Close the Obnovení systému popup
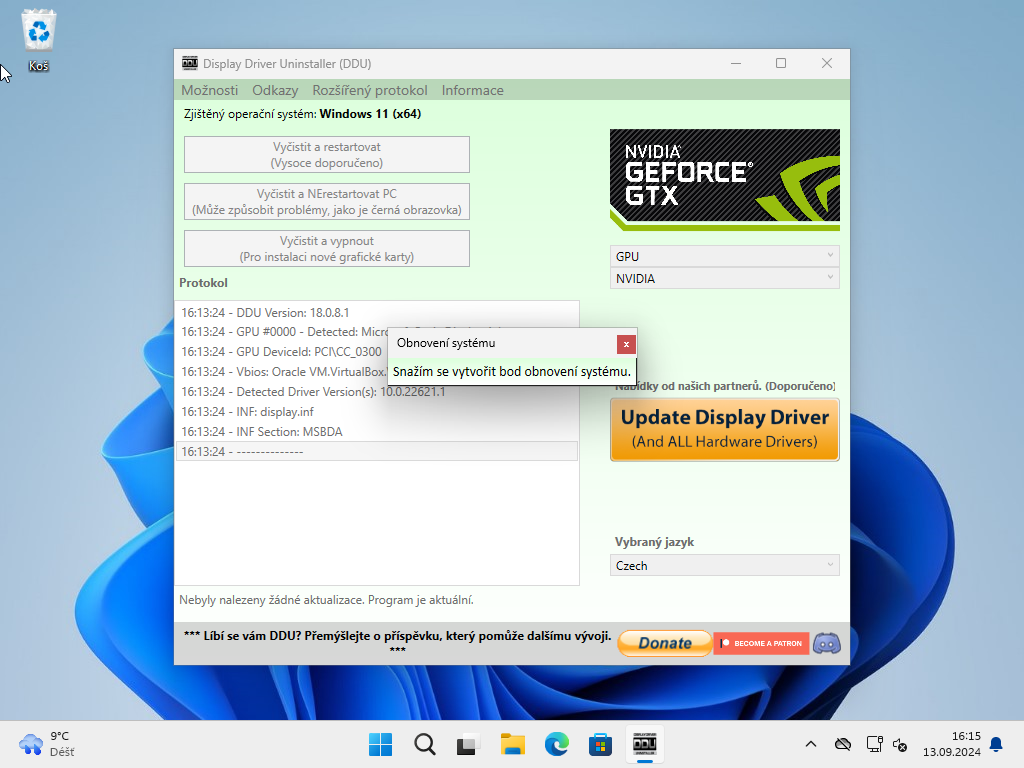Image resolution: width=1024 pixels, height=768 pixels. [x=626, y=344]
